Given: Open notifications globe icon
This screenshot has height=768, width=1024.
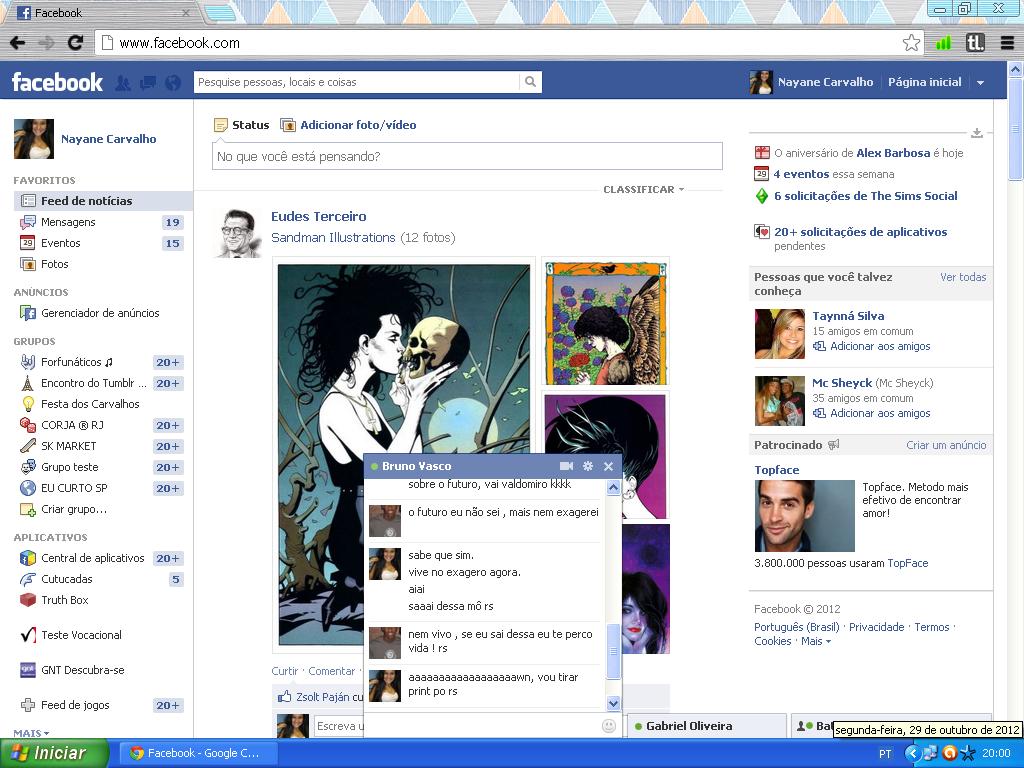Looking at the screenshot, I should click(173, 83).
